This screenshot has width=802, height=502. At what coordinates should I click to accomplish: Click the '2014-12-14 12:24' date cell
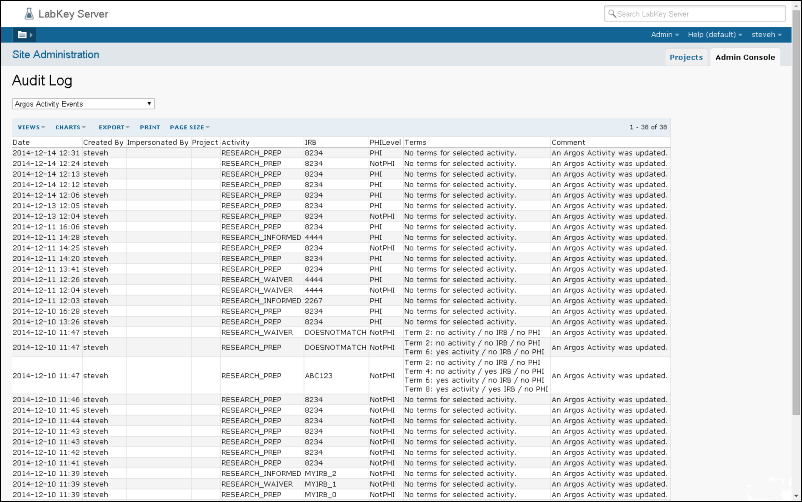point(46,164)
